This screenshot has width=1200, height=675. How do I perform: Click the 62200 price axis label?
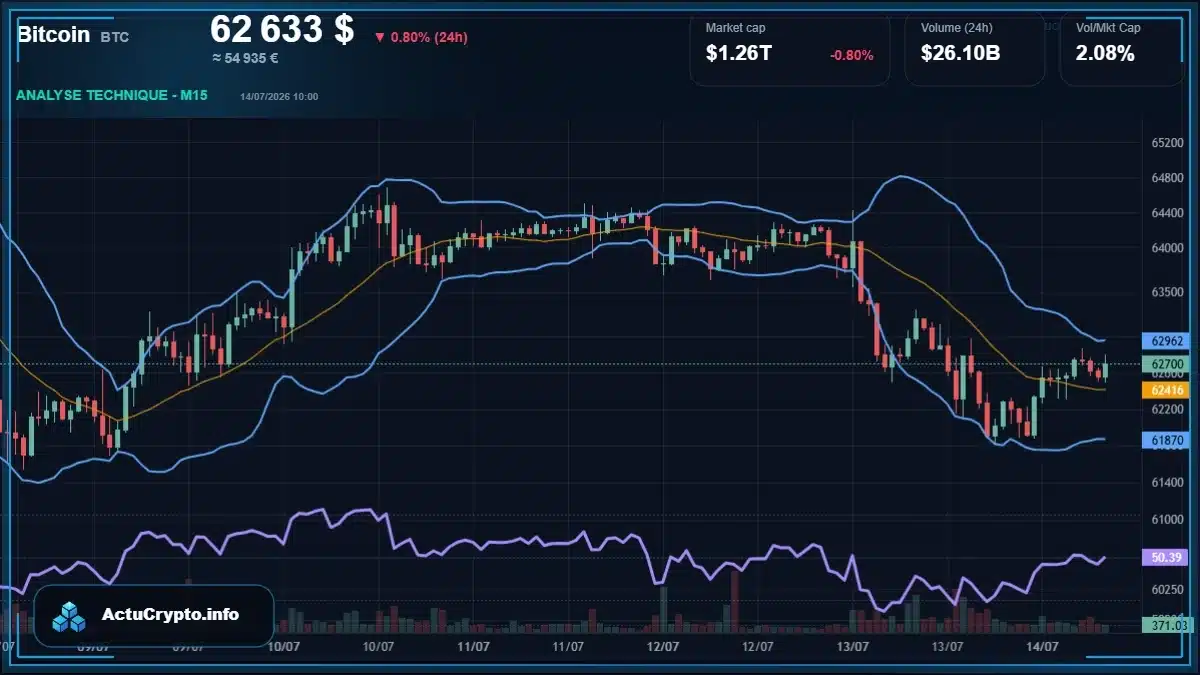tap(1167, 409)
